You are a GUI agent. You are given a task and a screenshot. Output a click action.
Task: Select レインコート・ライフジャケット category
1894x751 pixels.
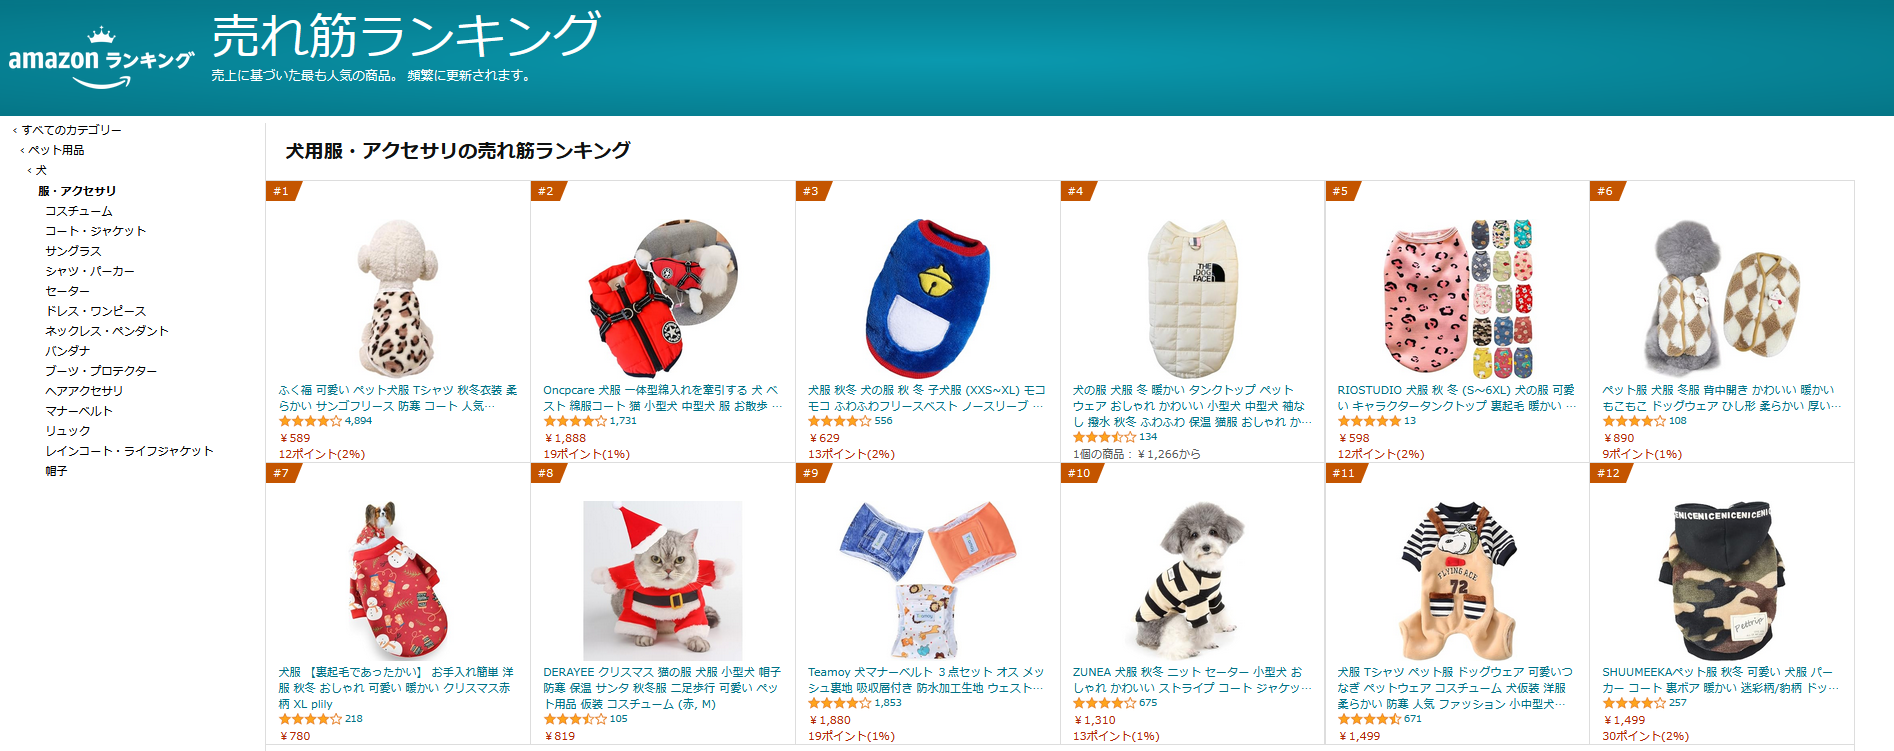[x=129, y=451]
